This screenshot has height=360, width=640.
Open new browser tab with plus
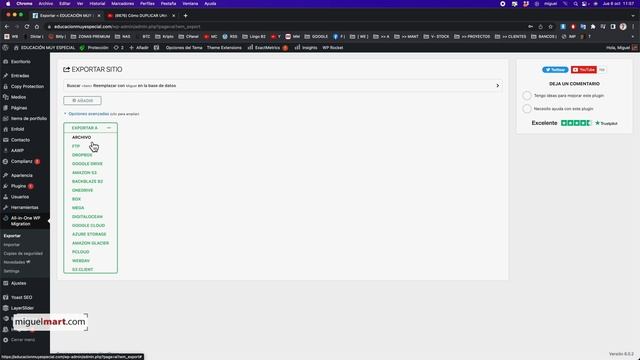(x=185, y=16)
